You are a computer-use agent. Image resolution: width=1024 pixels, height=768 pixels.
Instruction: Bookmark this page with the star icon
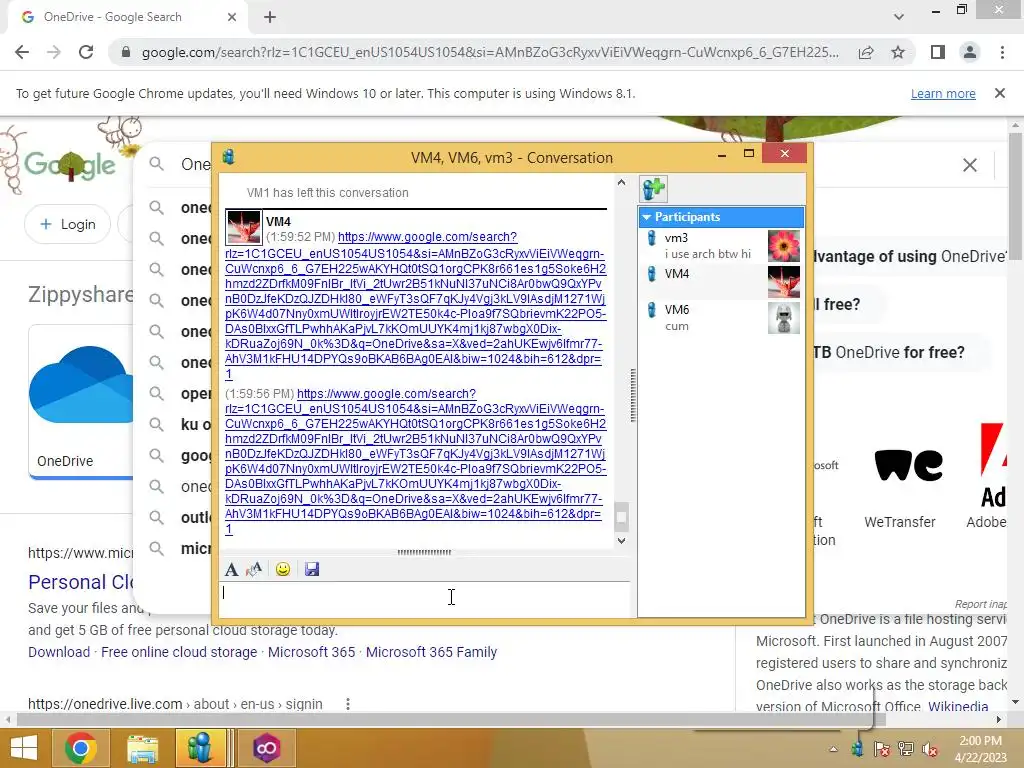point(898,52)
